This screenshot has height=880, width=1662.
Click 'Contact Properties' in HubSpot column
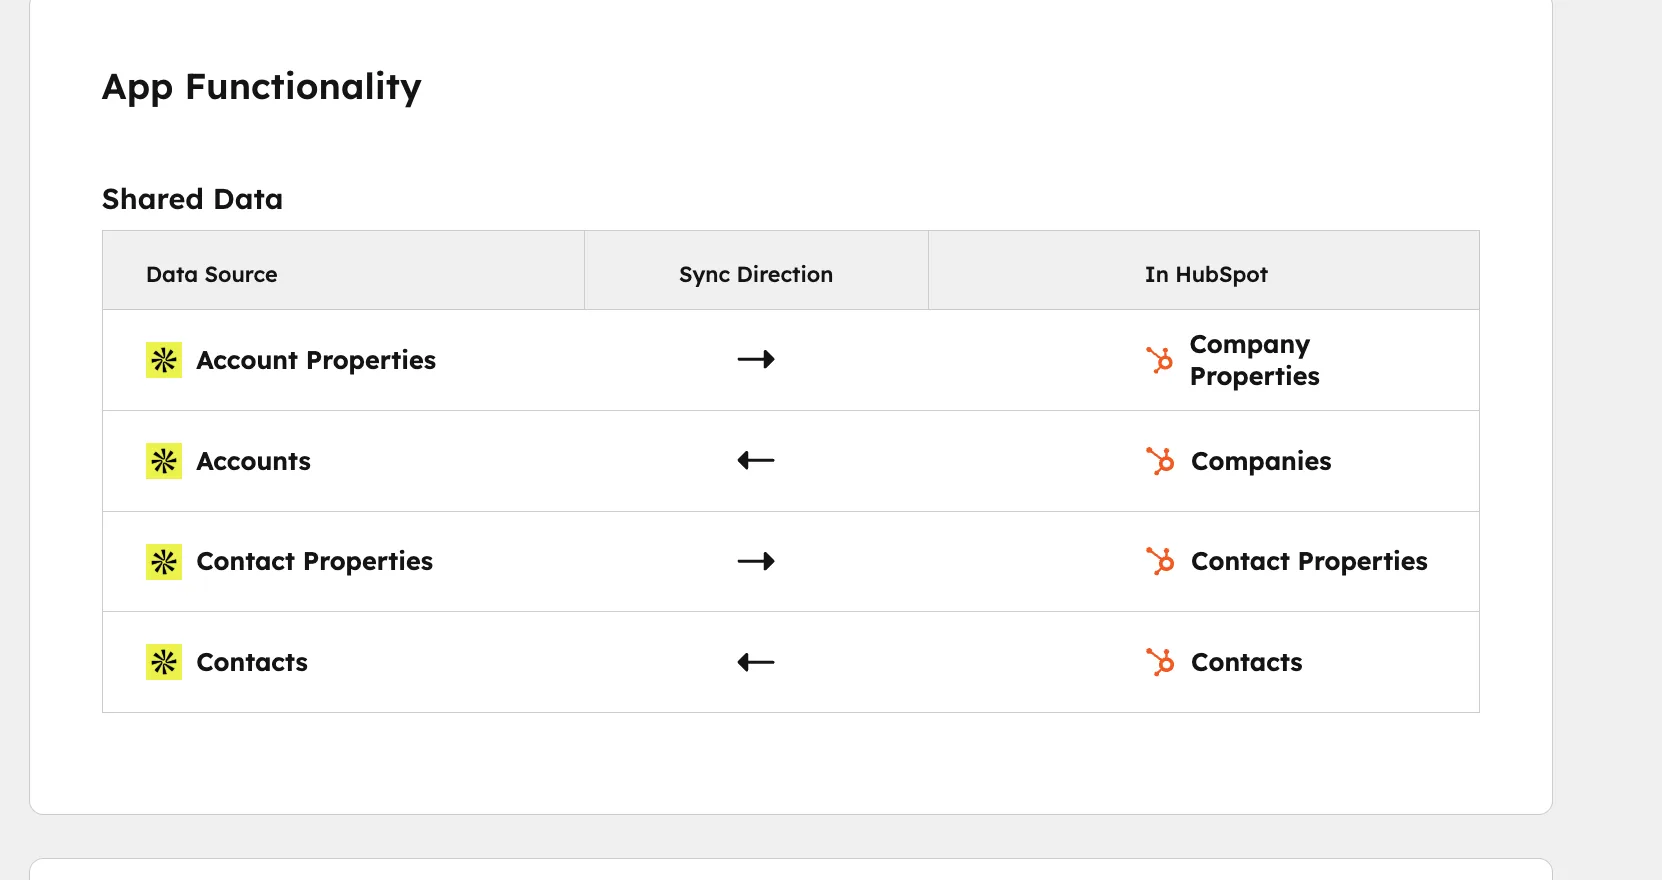pyautogui.click(x=1309, y=561)
